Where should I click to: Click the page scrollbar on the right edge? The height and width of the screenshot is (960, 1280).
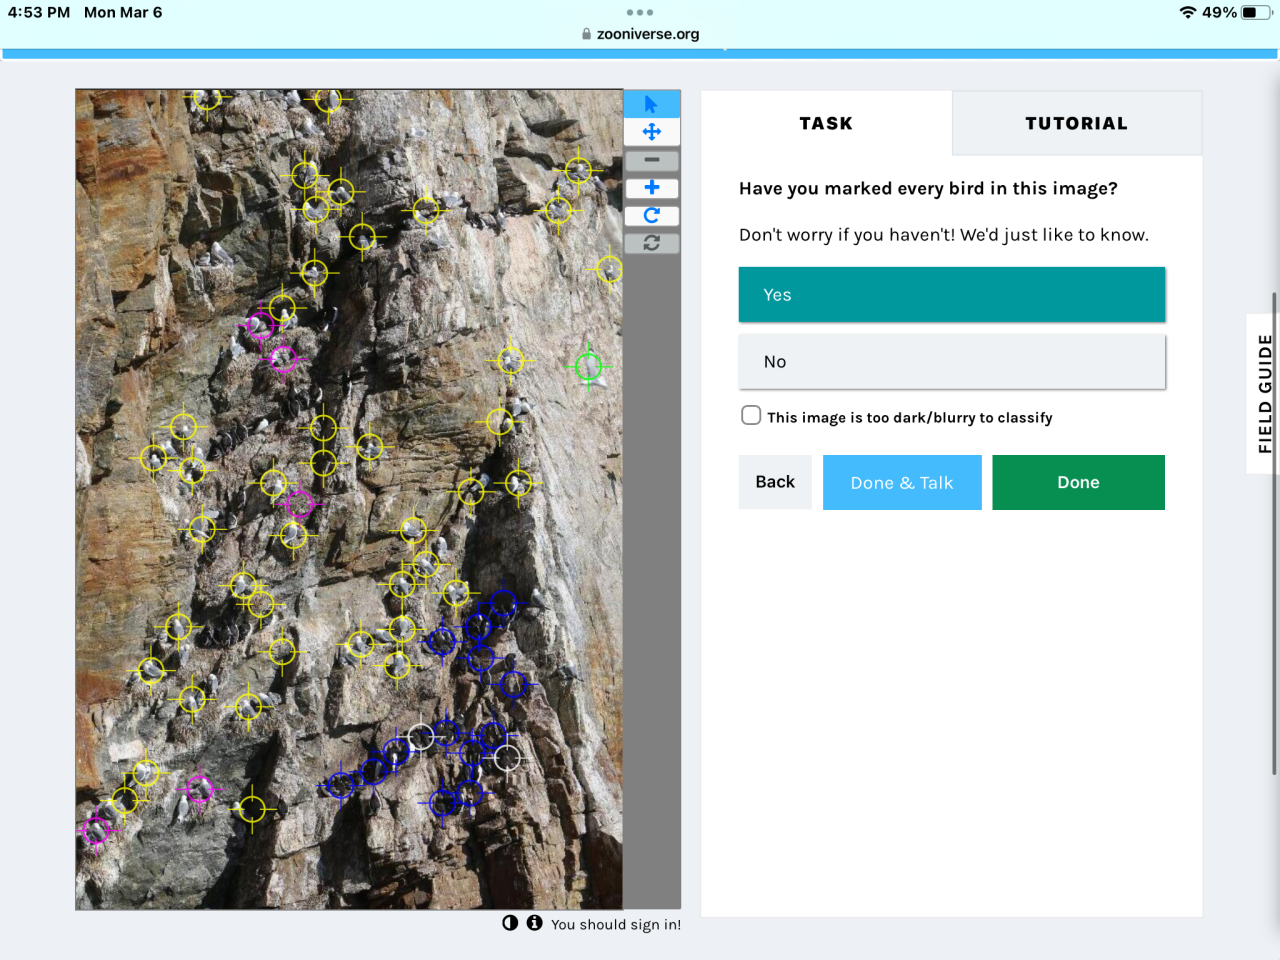click(x=1274, y=533)
